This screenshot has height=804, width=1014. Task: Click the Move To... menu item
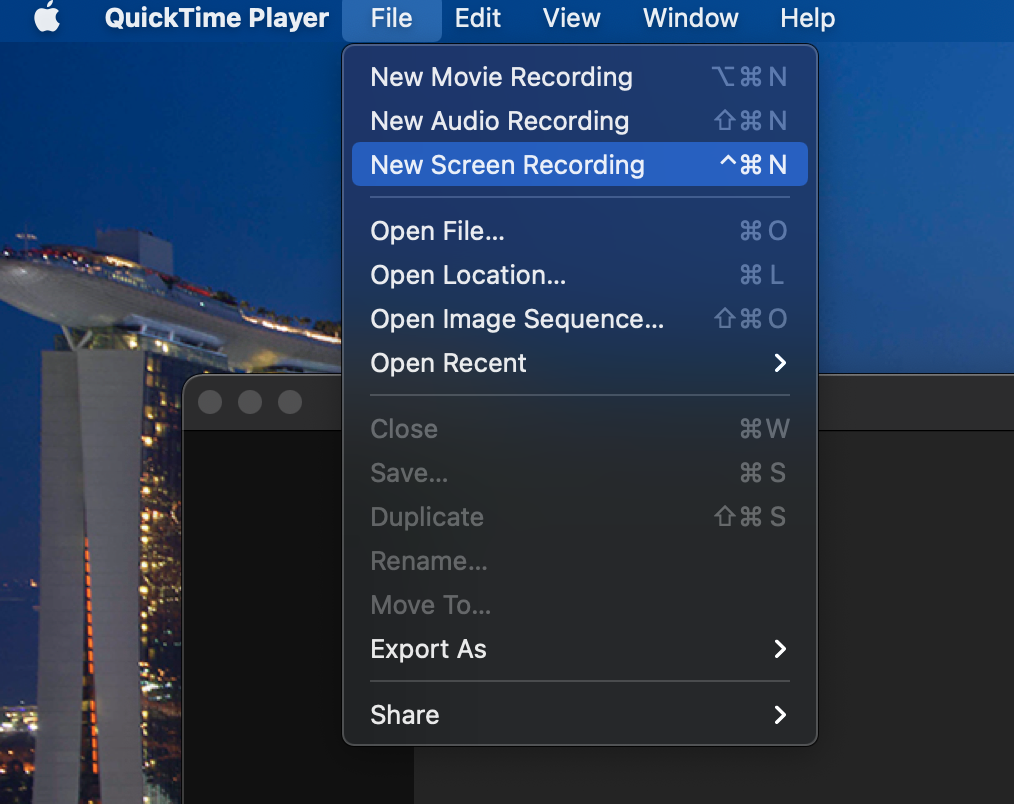(x=579, y=605)
